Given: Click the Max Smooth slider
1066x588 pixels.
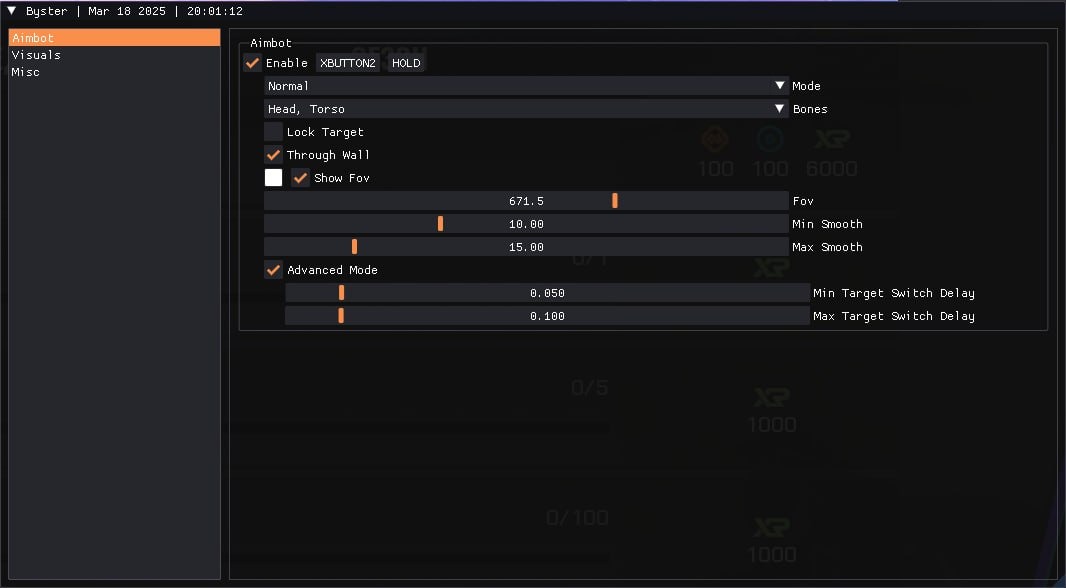Looking at the screenshot, I should coord(526,247).
